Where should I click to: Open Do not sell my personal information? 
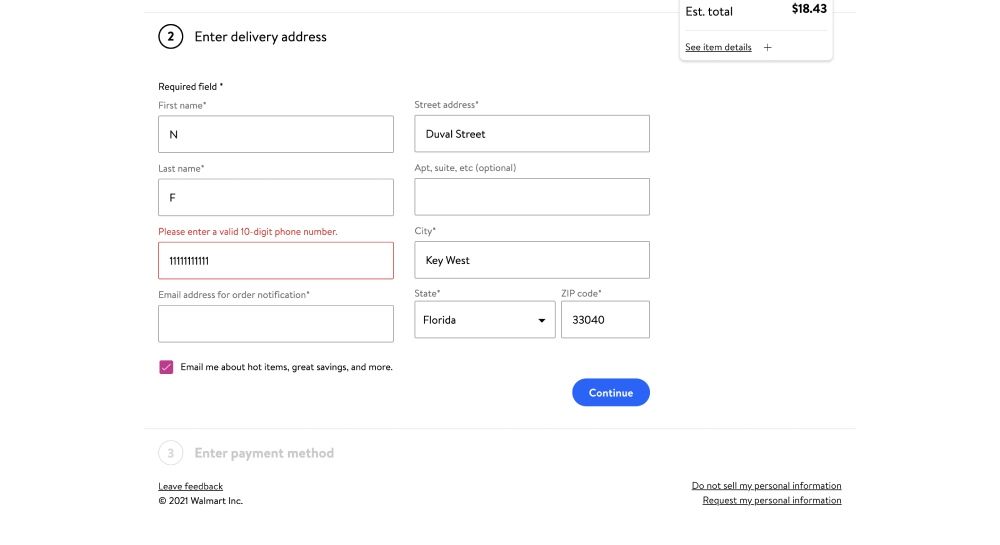[766, 486]
